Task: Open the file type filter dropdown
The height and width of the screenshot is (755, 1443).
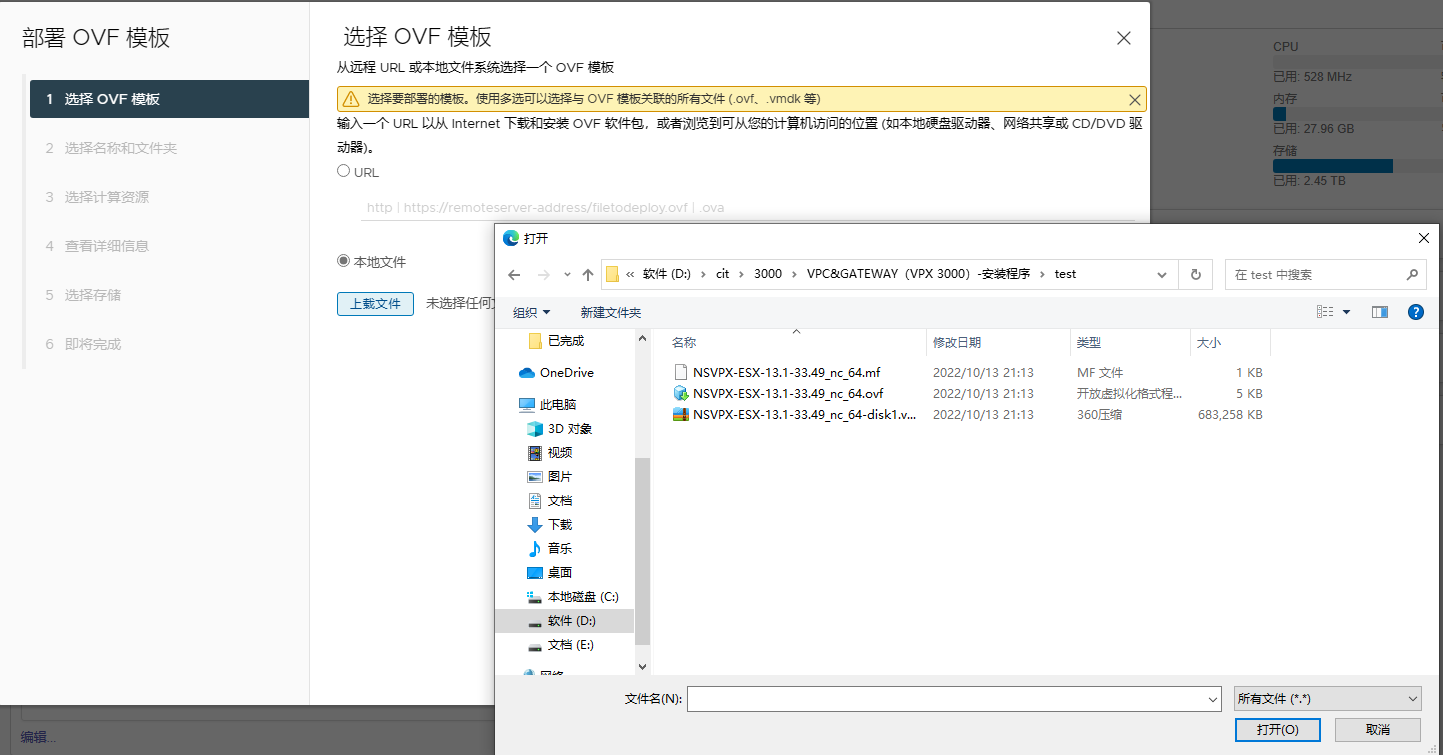Action: click(1327, 699)
